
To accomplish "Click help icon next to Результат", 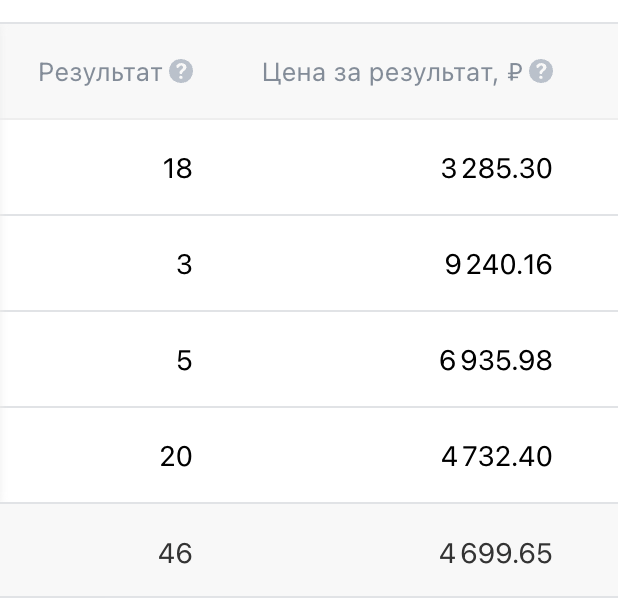I will [x=181, y=72].
